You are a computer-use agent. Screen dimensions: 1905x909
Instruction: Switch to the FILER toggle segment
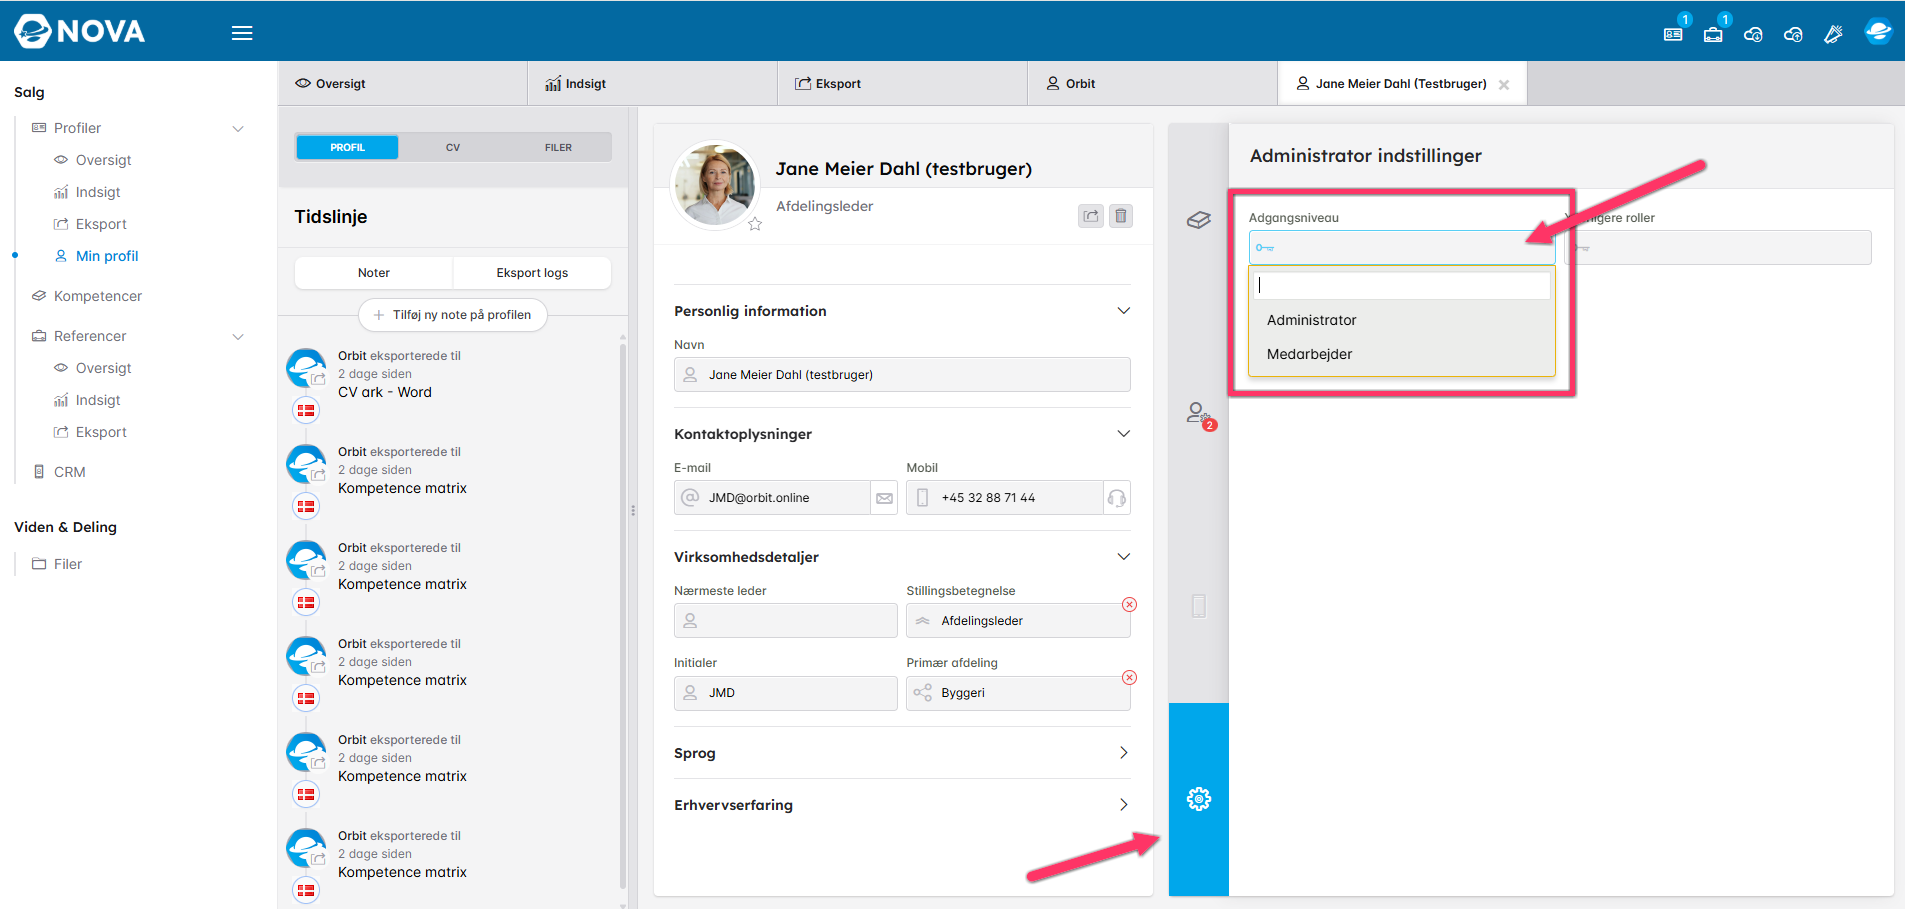click(558, 147)
